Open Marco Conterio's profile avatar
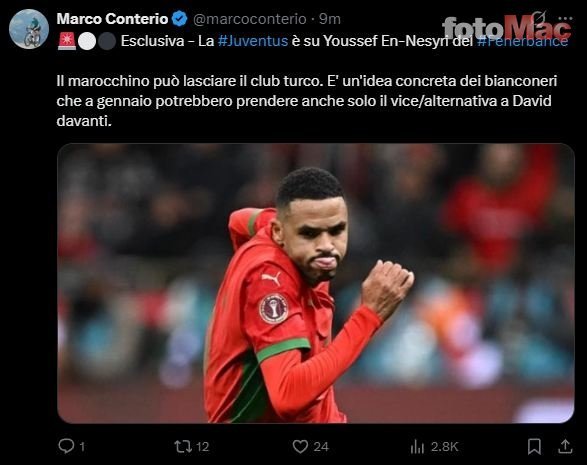 coord(29,29)
